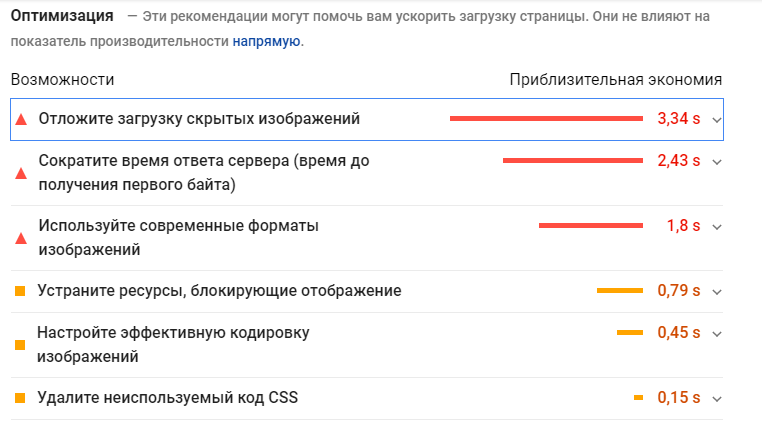The width and height of the screenshot is (762, 433).
Task: Click orange square icon beside 'Настройте эффективную кодировку изображений'
Action: tap(20, 345)
